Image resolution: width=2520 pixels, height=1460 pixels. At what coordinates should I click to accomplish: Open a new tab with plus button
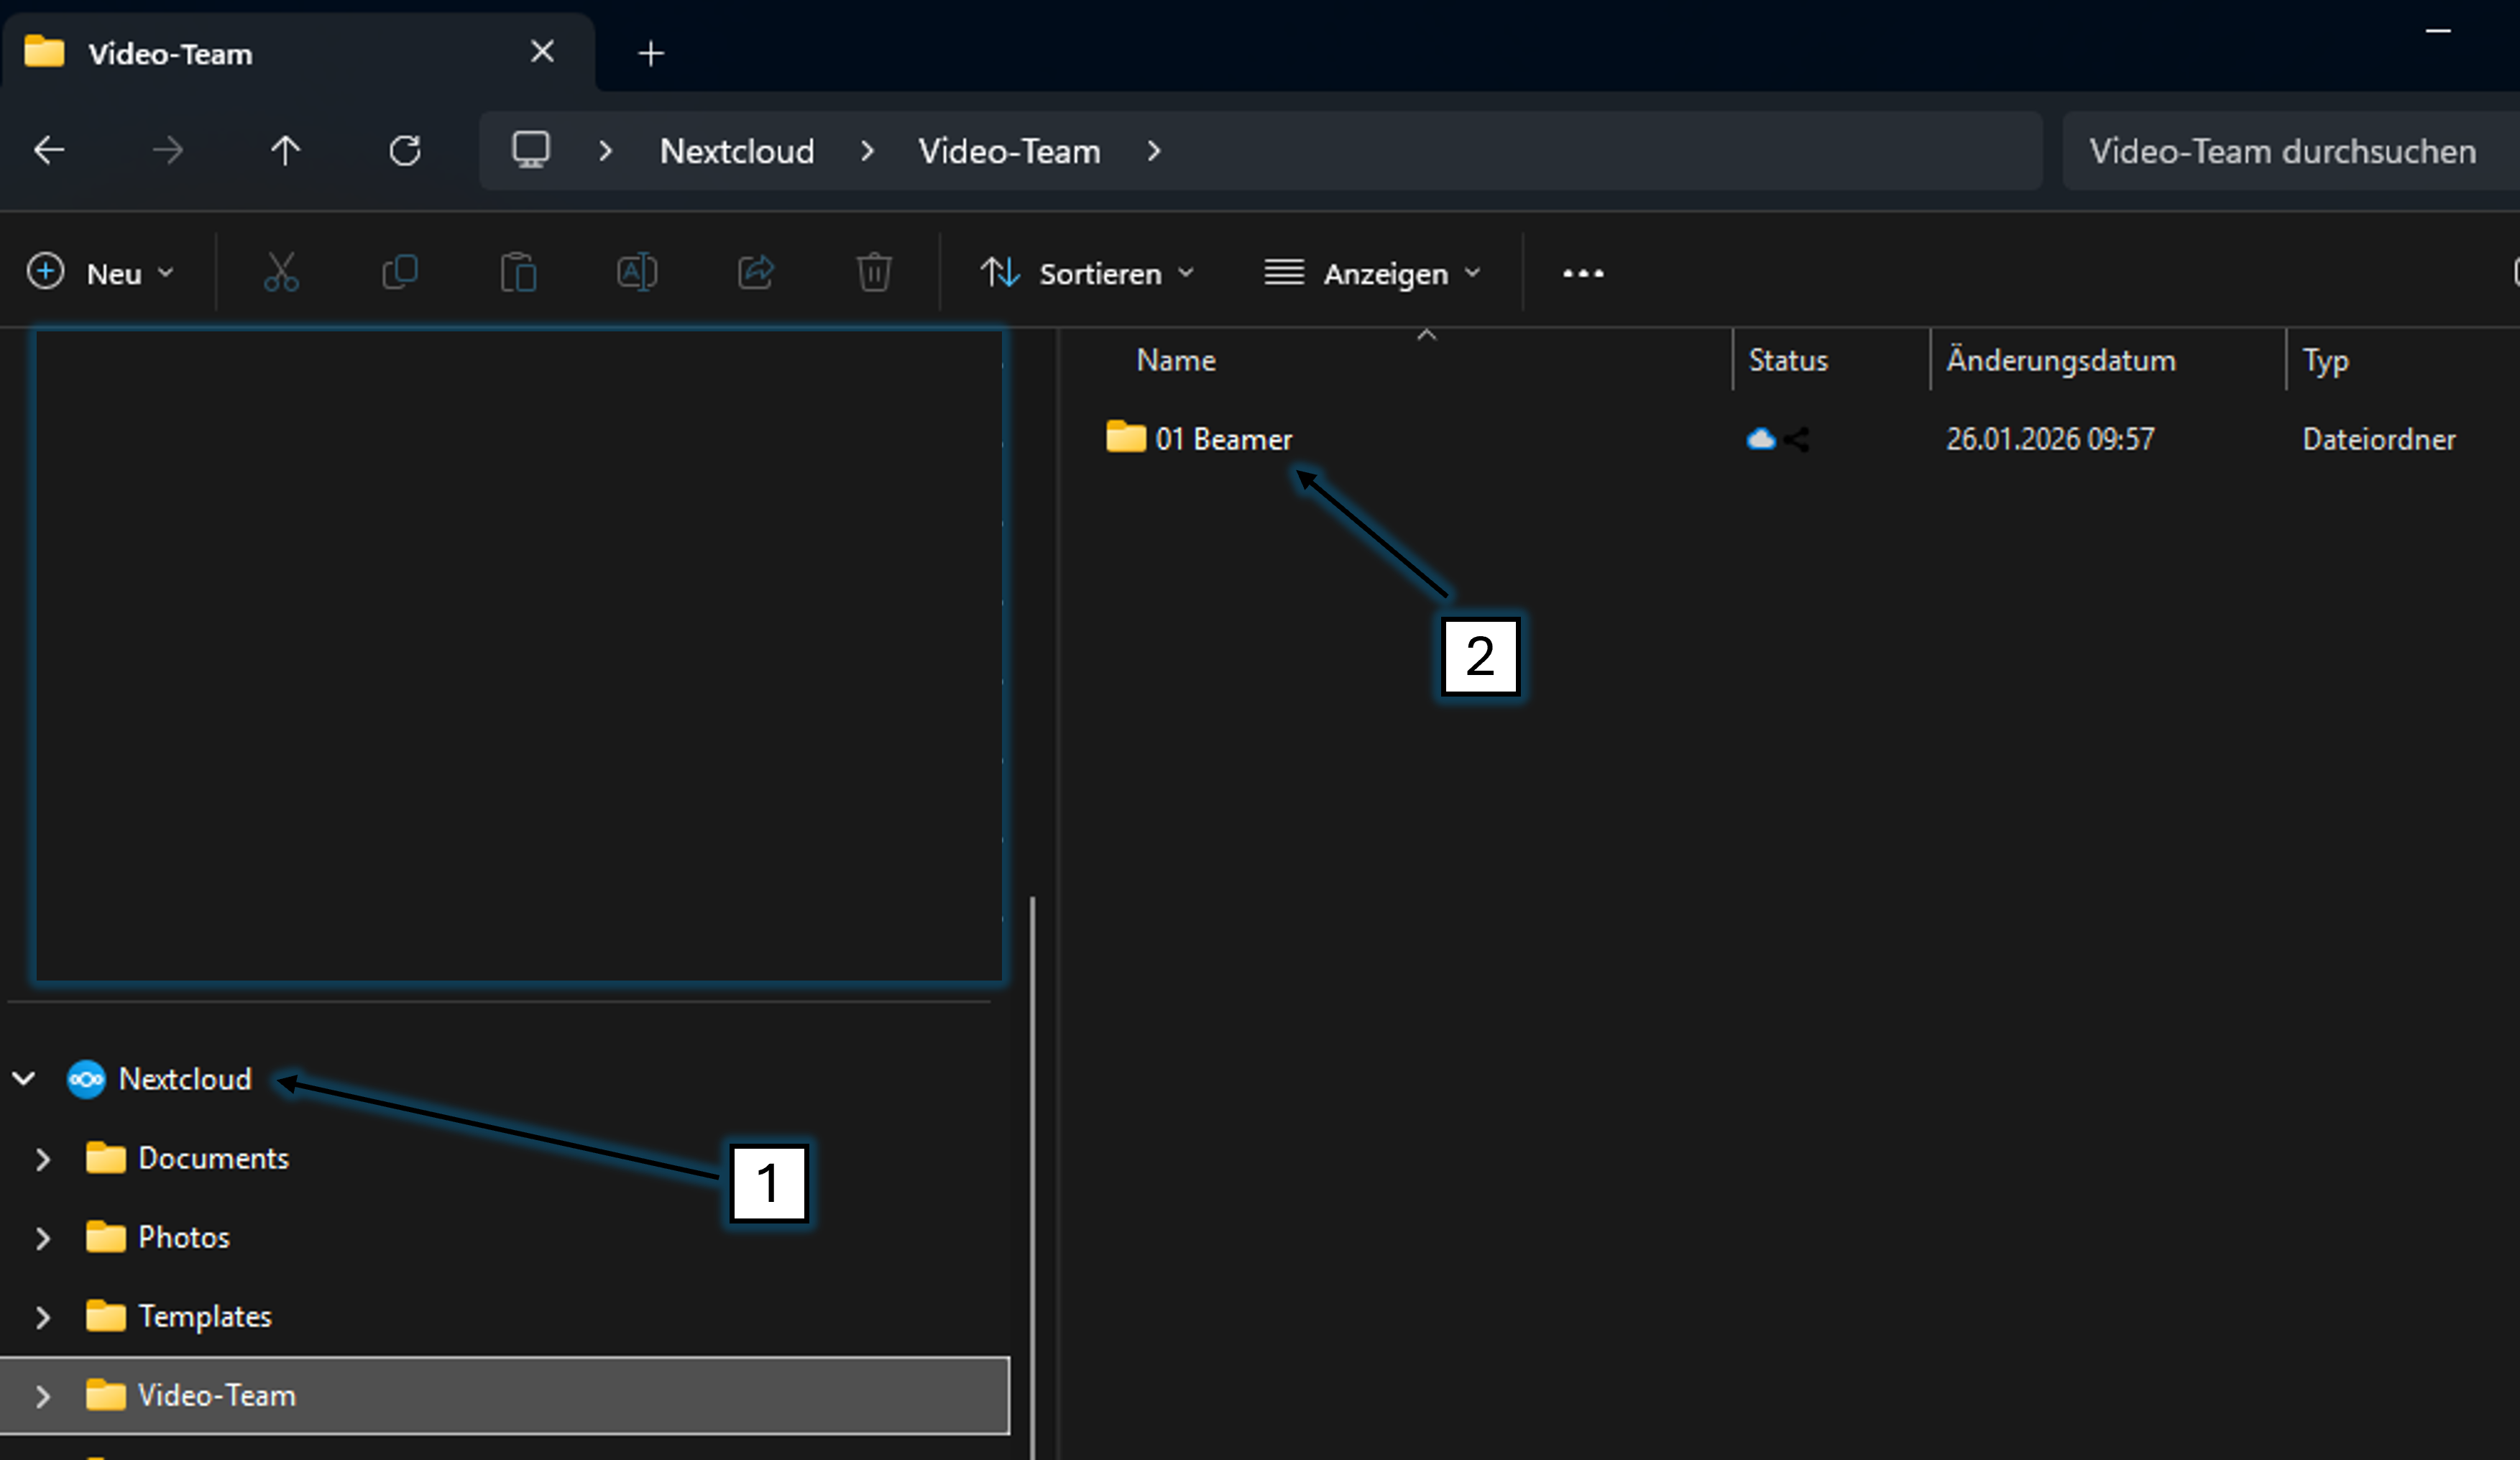tap(651, 53)
